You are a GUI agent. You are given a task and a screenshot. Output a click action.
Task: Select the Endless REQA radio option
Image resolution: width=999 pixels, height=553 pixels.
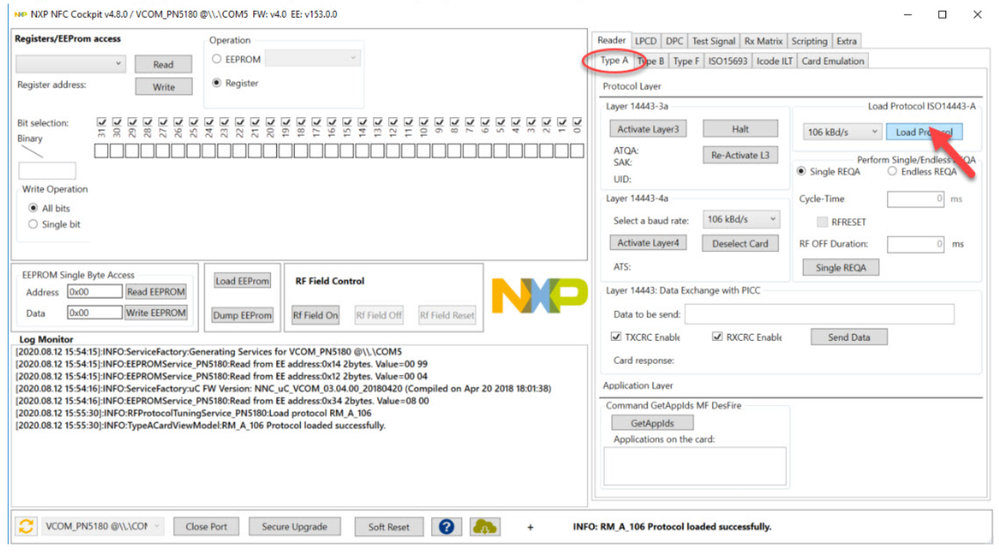893,171
